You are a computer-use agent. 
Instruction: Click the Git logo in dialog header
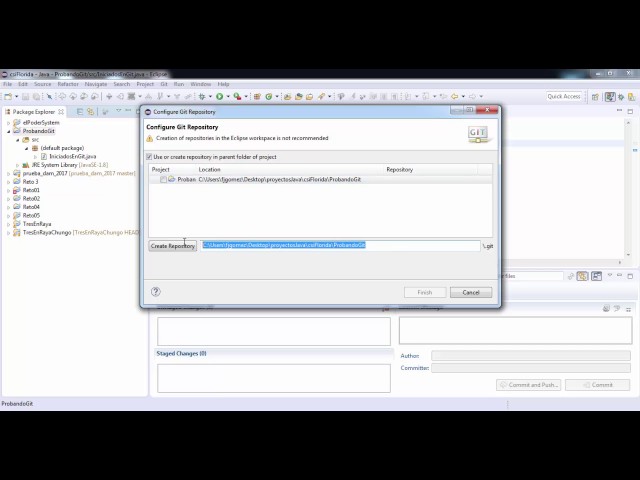pos(478,134)
